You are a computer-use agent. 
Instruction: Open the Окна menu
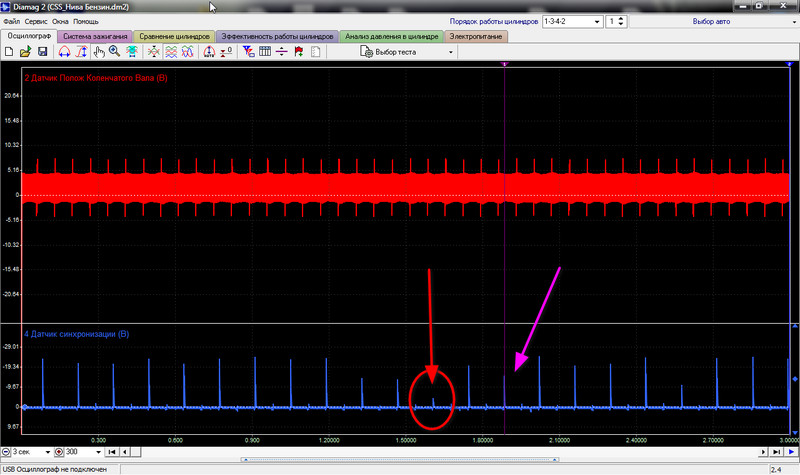coord(60,21)
